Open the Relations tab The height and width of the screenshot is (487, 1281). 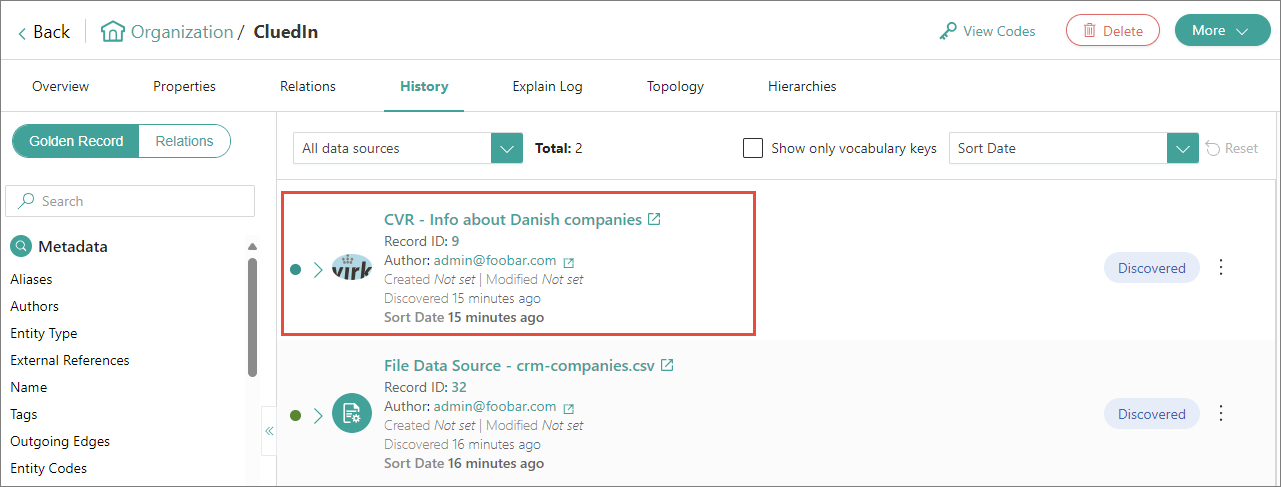(x=308, y=86)
